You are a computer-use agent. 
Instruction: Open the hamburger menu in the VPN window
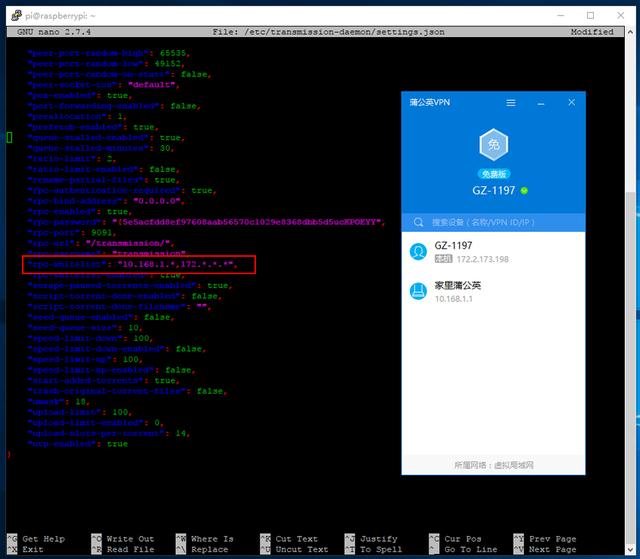click(x=511, y=103)
